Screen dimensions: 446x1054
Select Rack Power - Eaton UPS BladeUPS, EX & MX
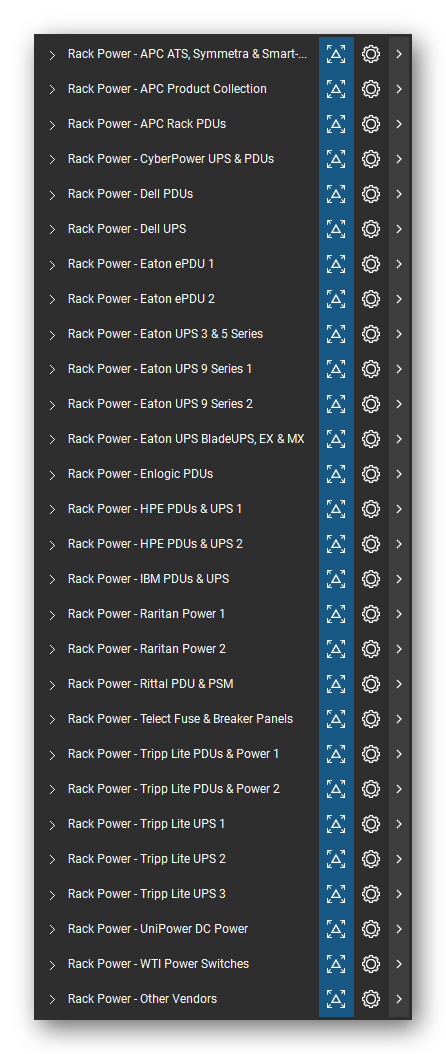click(x=186, y=439)
